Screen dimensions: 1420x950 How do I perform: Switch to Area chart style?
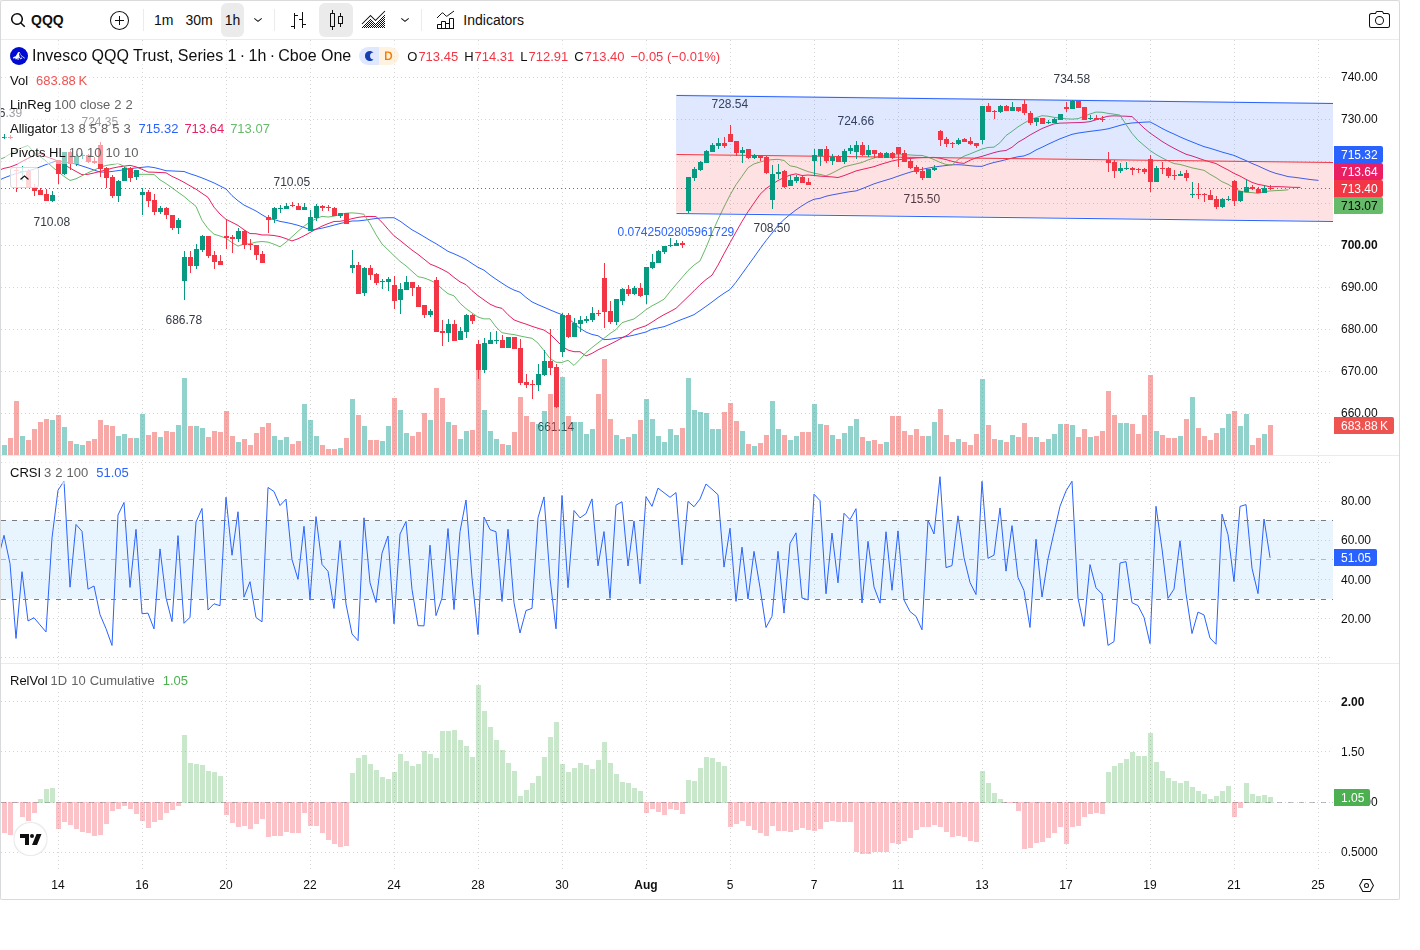click(374, 20)
